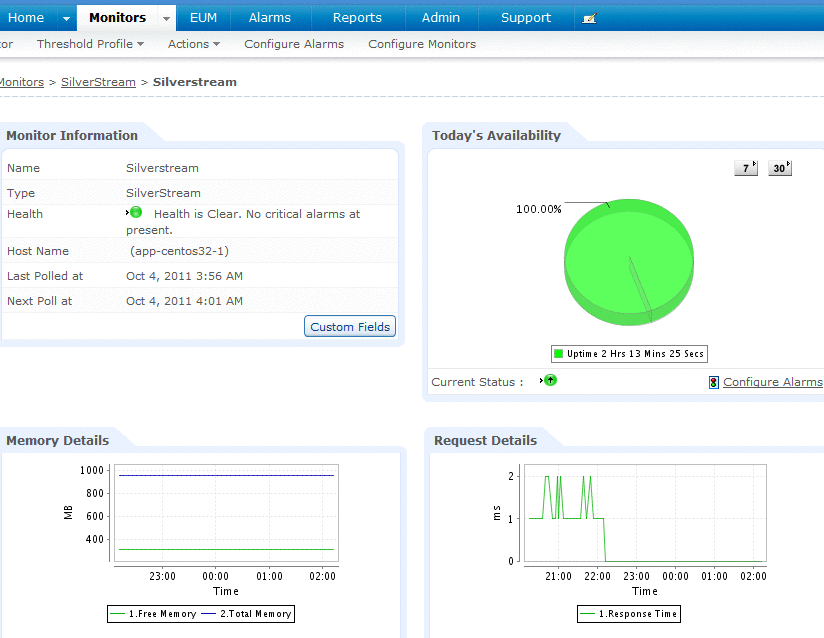
Task: Open the Home dropdown arrow
Action: coord(64,17)
